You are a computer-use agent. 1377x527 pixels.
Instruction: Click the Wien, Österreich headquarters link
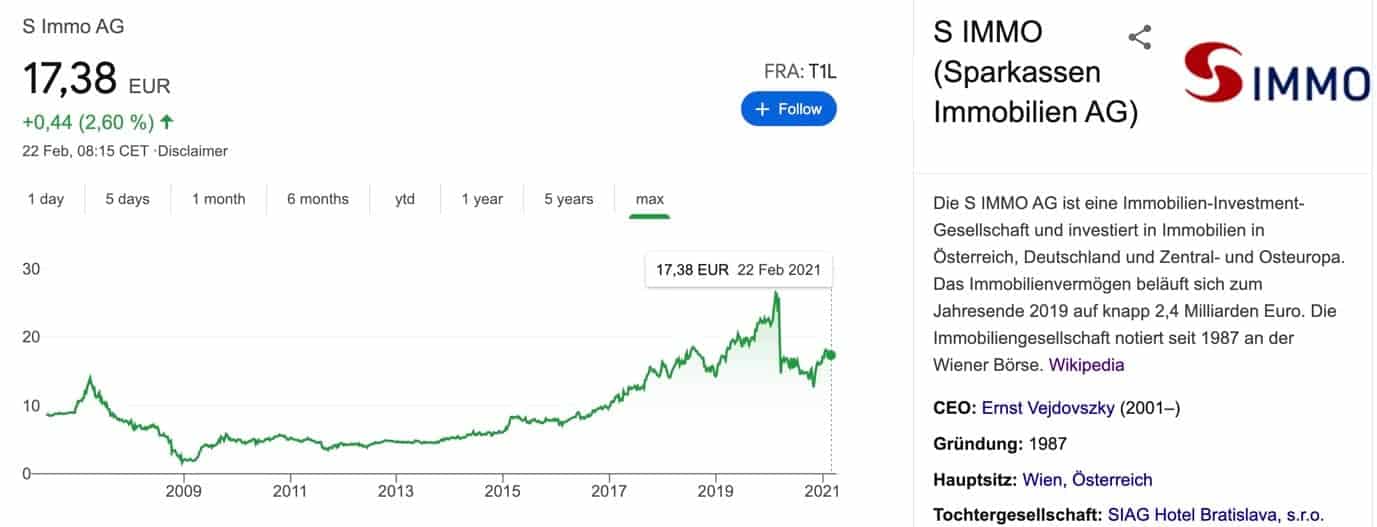coord(1087,480)
